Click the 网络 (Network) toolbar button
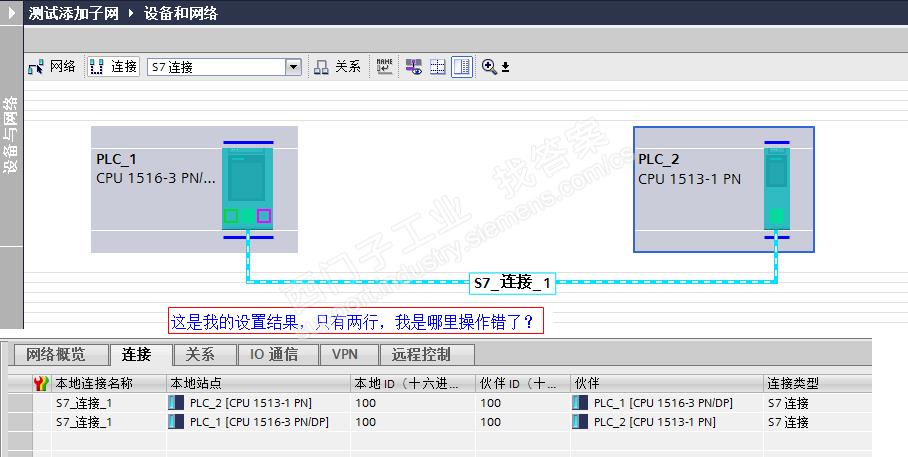The image size is (908, 457). point(52,67)
